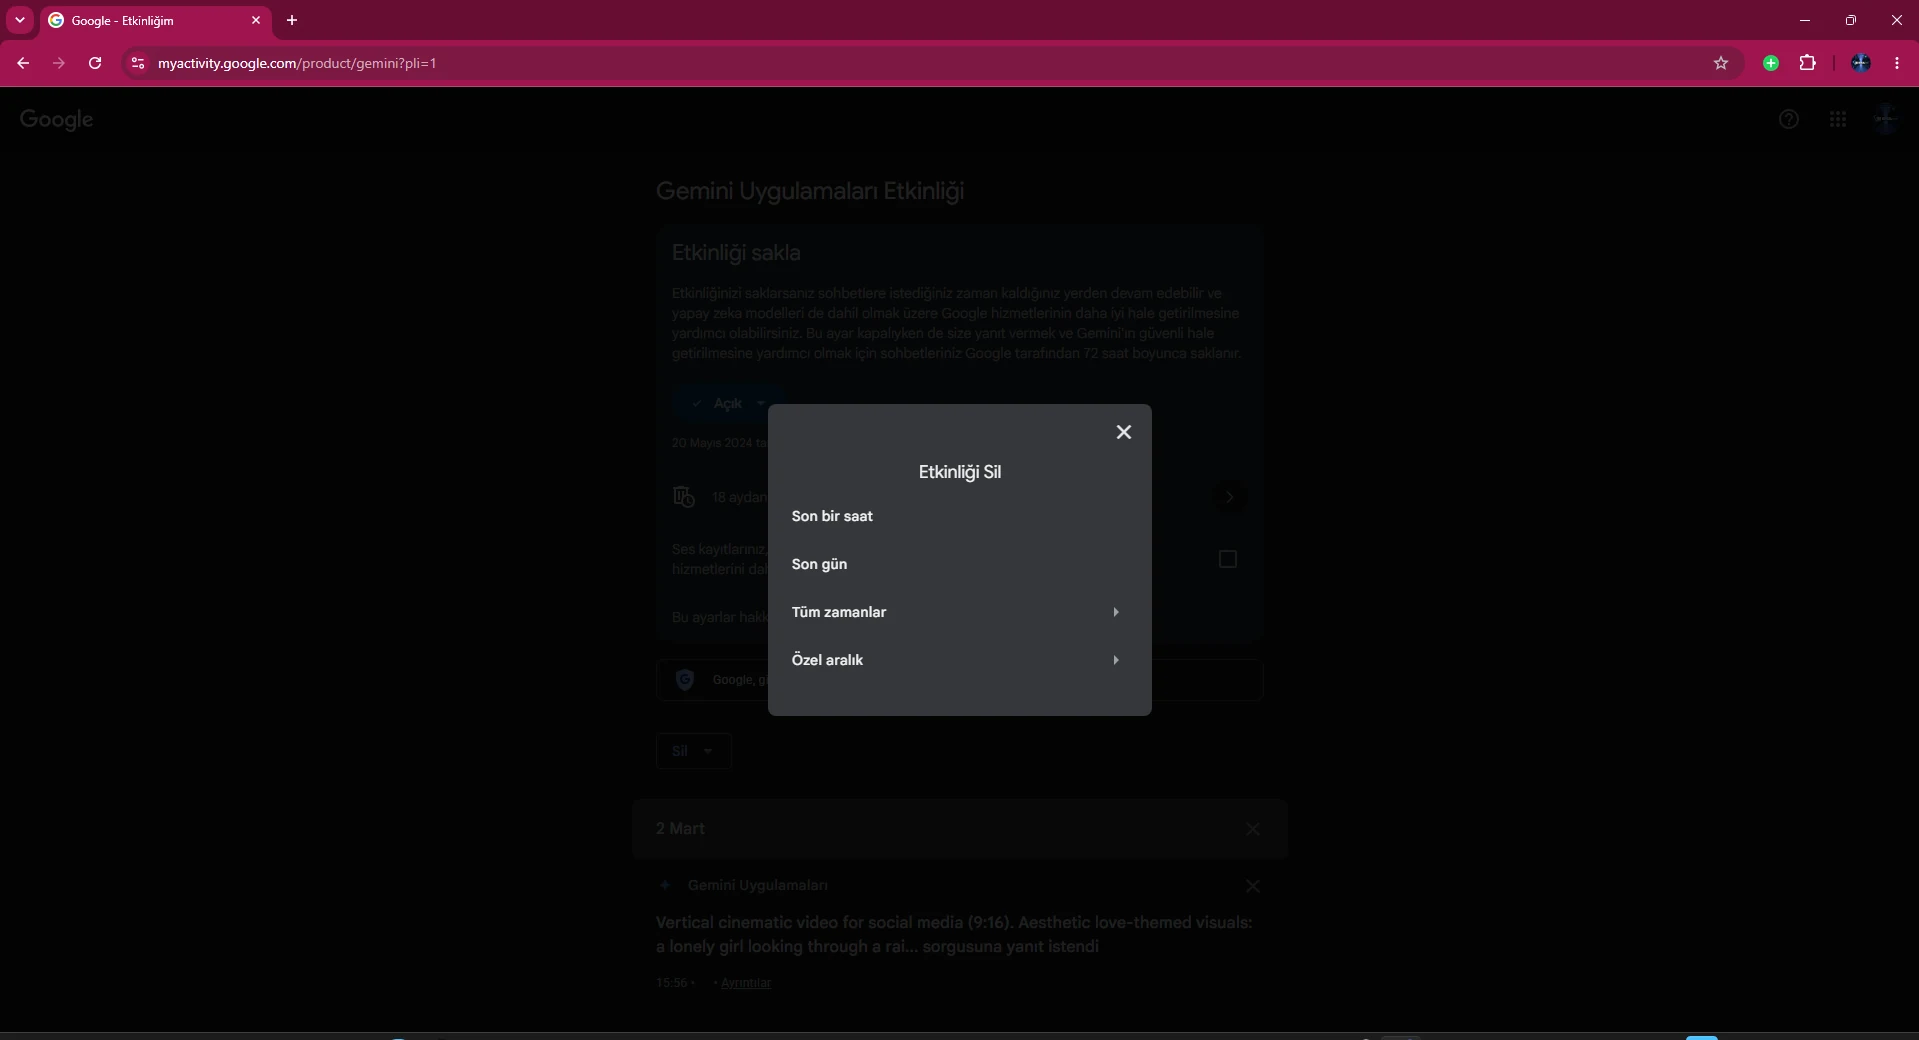Open the Sil dropdown button

click(694, 751)
